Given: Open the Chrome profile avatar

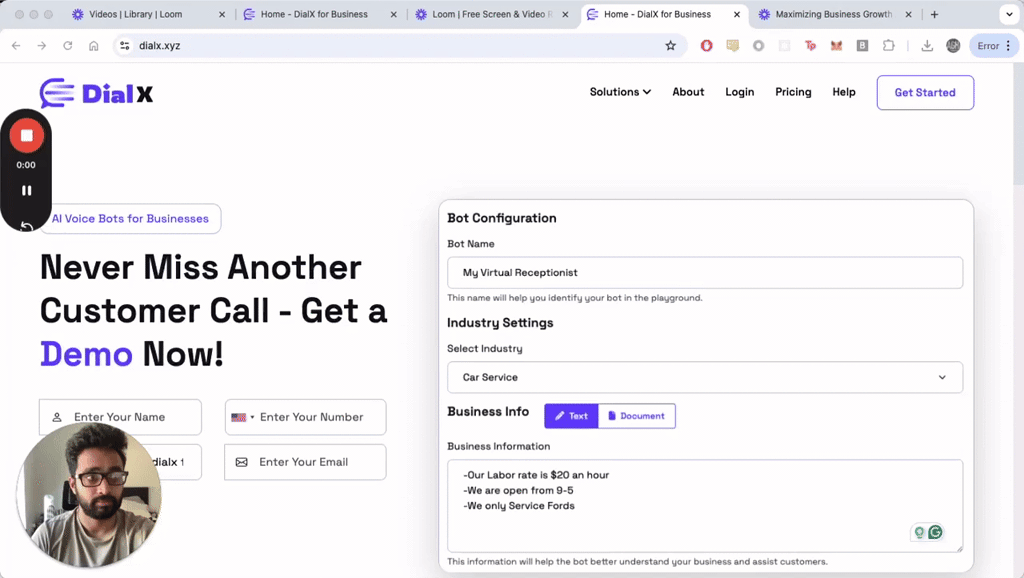Looking at the screenshot, I should point(953,46).
